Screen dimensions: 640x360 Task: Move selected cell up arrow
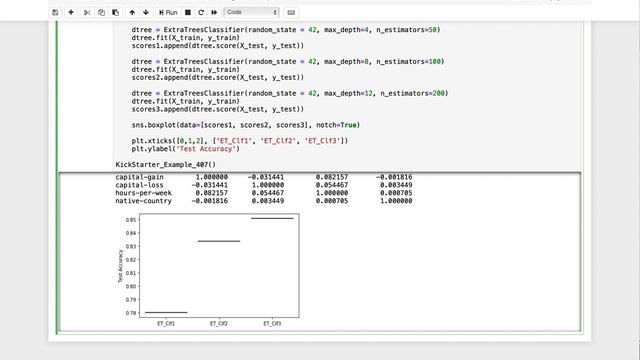tap(132, 13)
